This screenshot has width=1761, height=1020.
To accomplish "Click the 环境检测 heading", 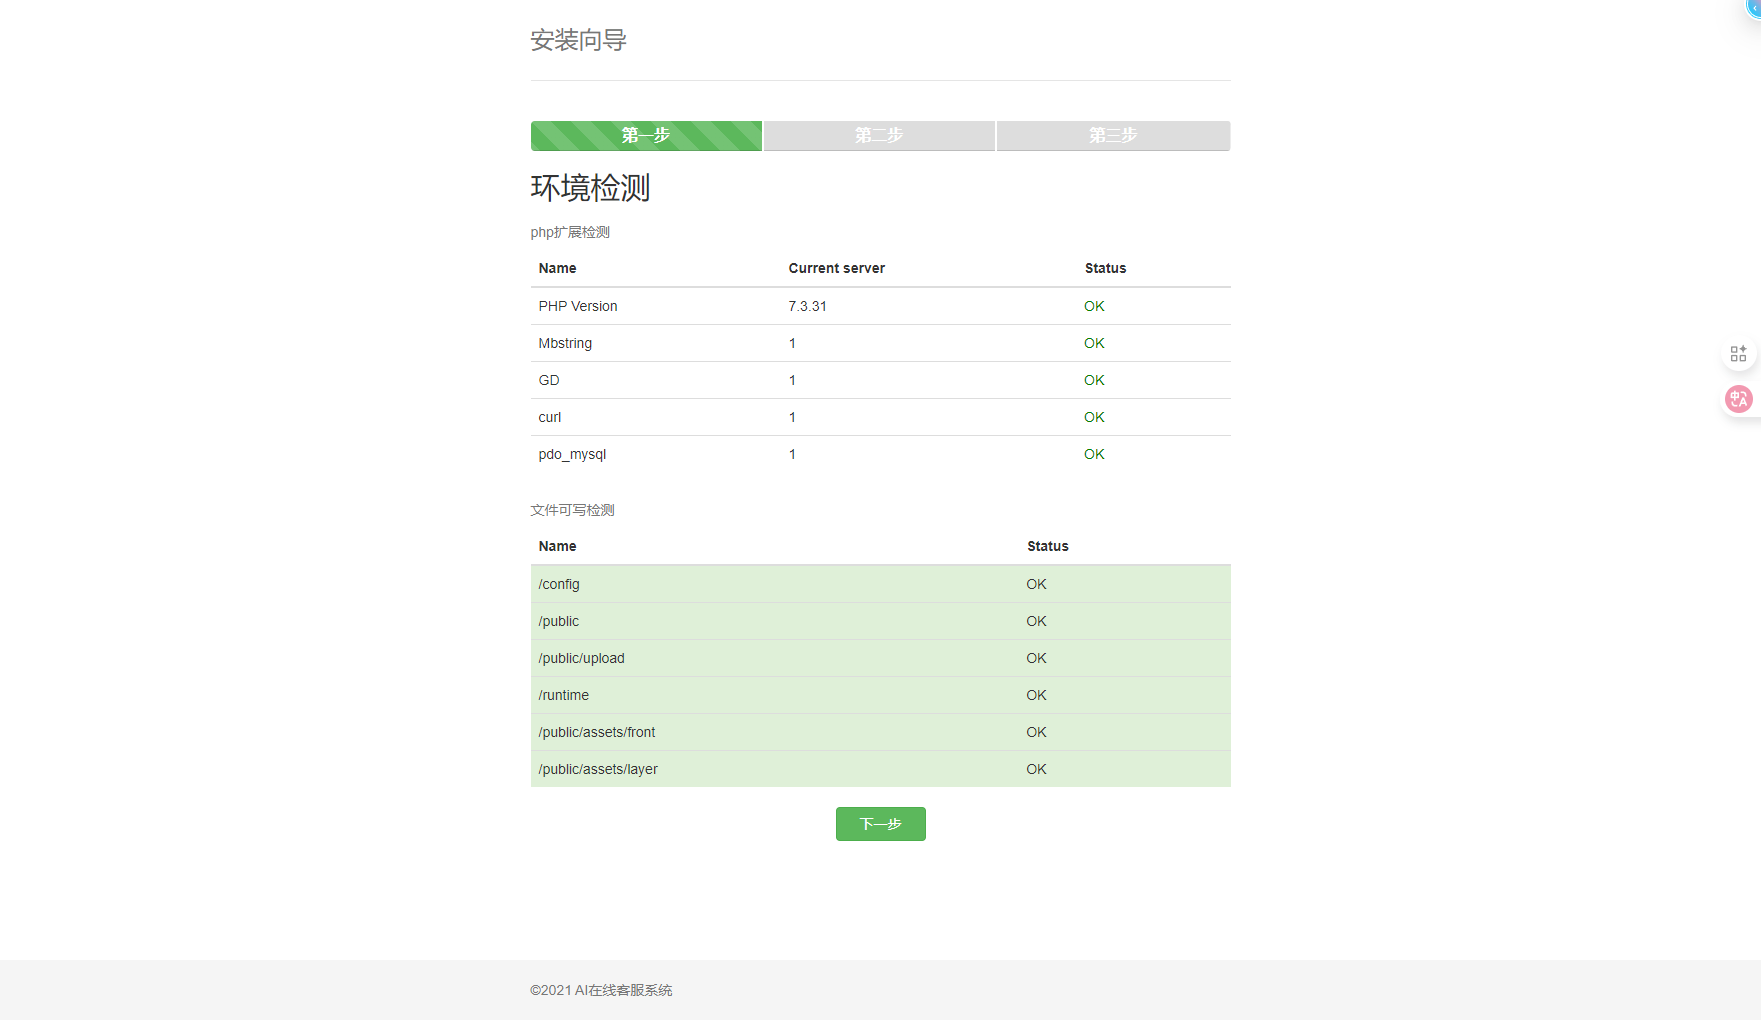I will [590, 188].
